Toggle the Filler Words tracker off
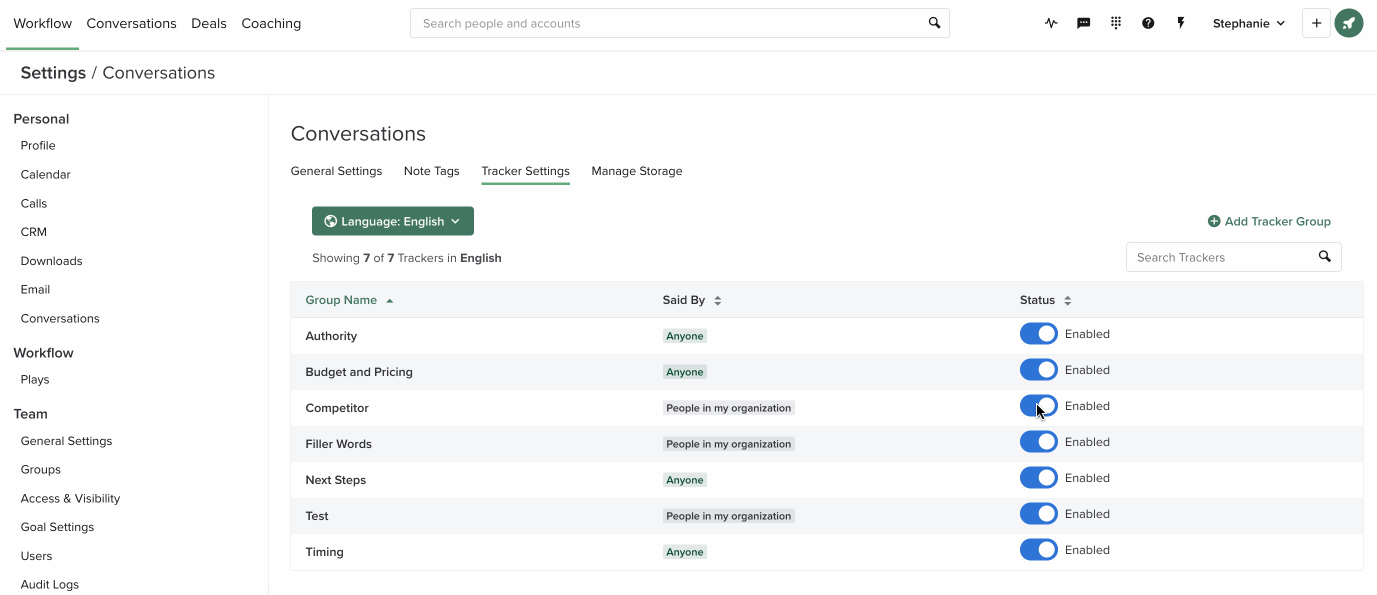1377x595 pixels. pyautogui.click(x=1038, y=441)
